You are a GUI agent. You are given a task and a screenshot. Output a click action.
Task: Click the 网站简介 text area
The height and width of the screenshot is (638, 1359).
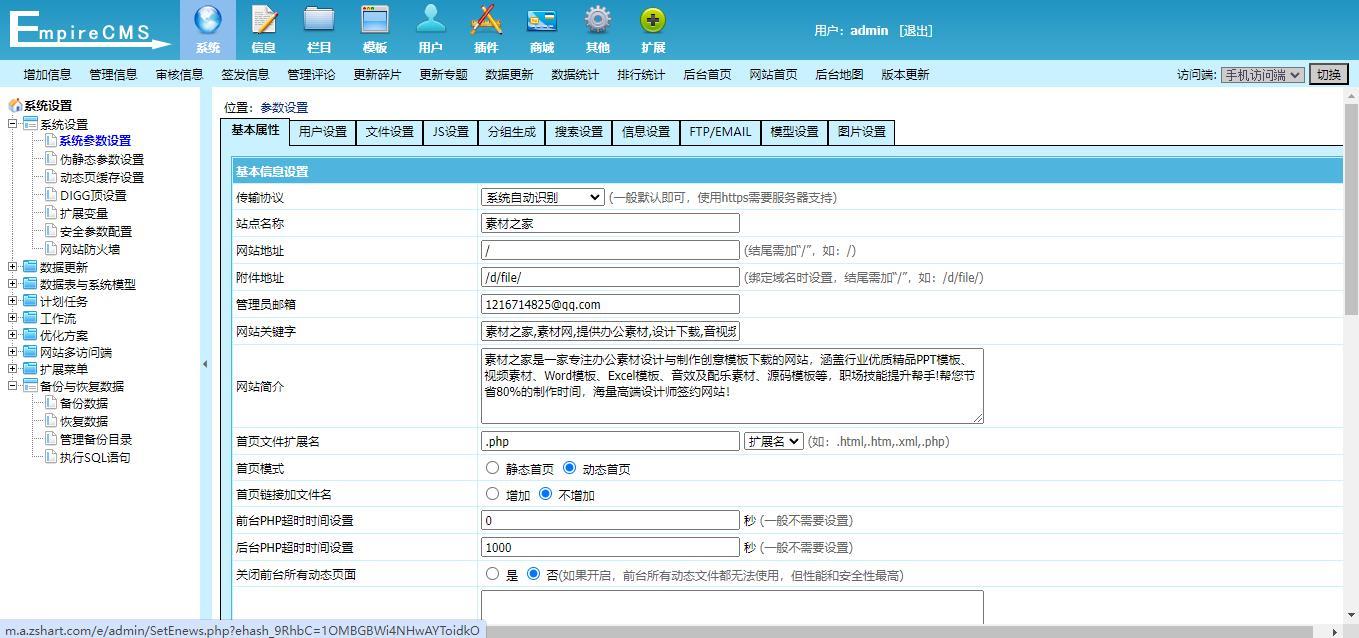tap(732, 385)
